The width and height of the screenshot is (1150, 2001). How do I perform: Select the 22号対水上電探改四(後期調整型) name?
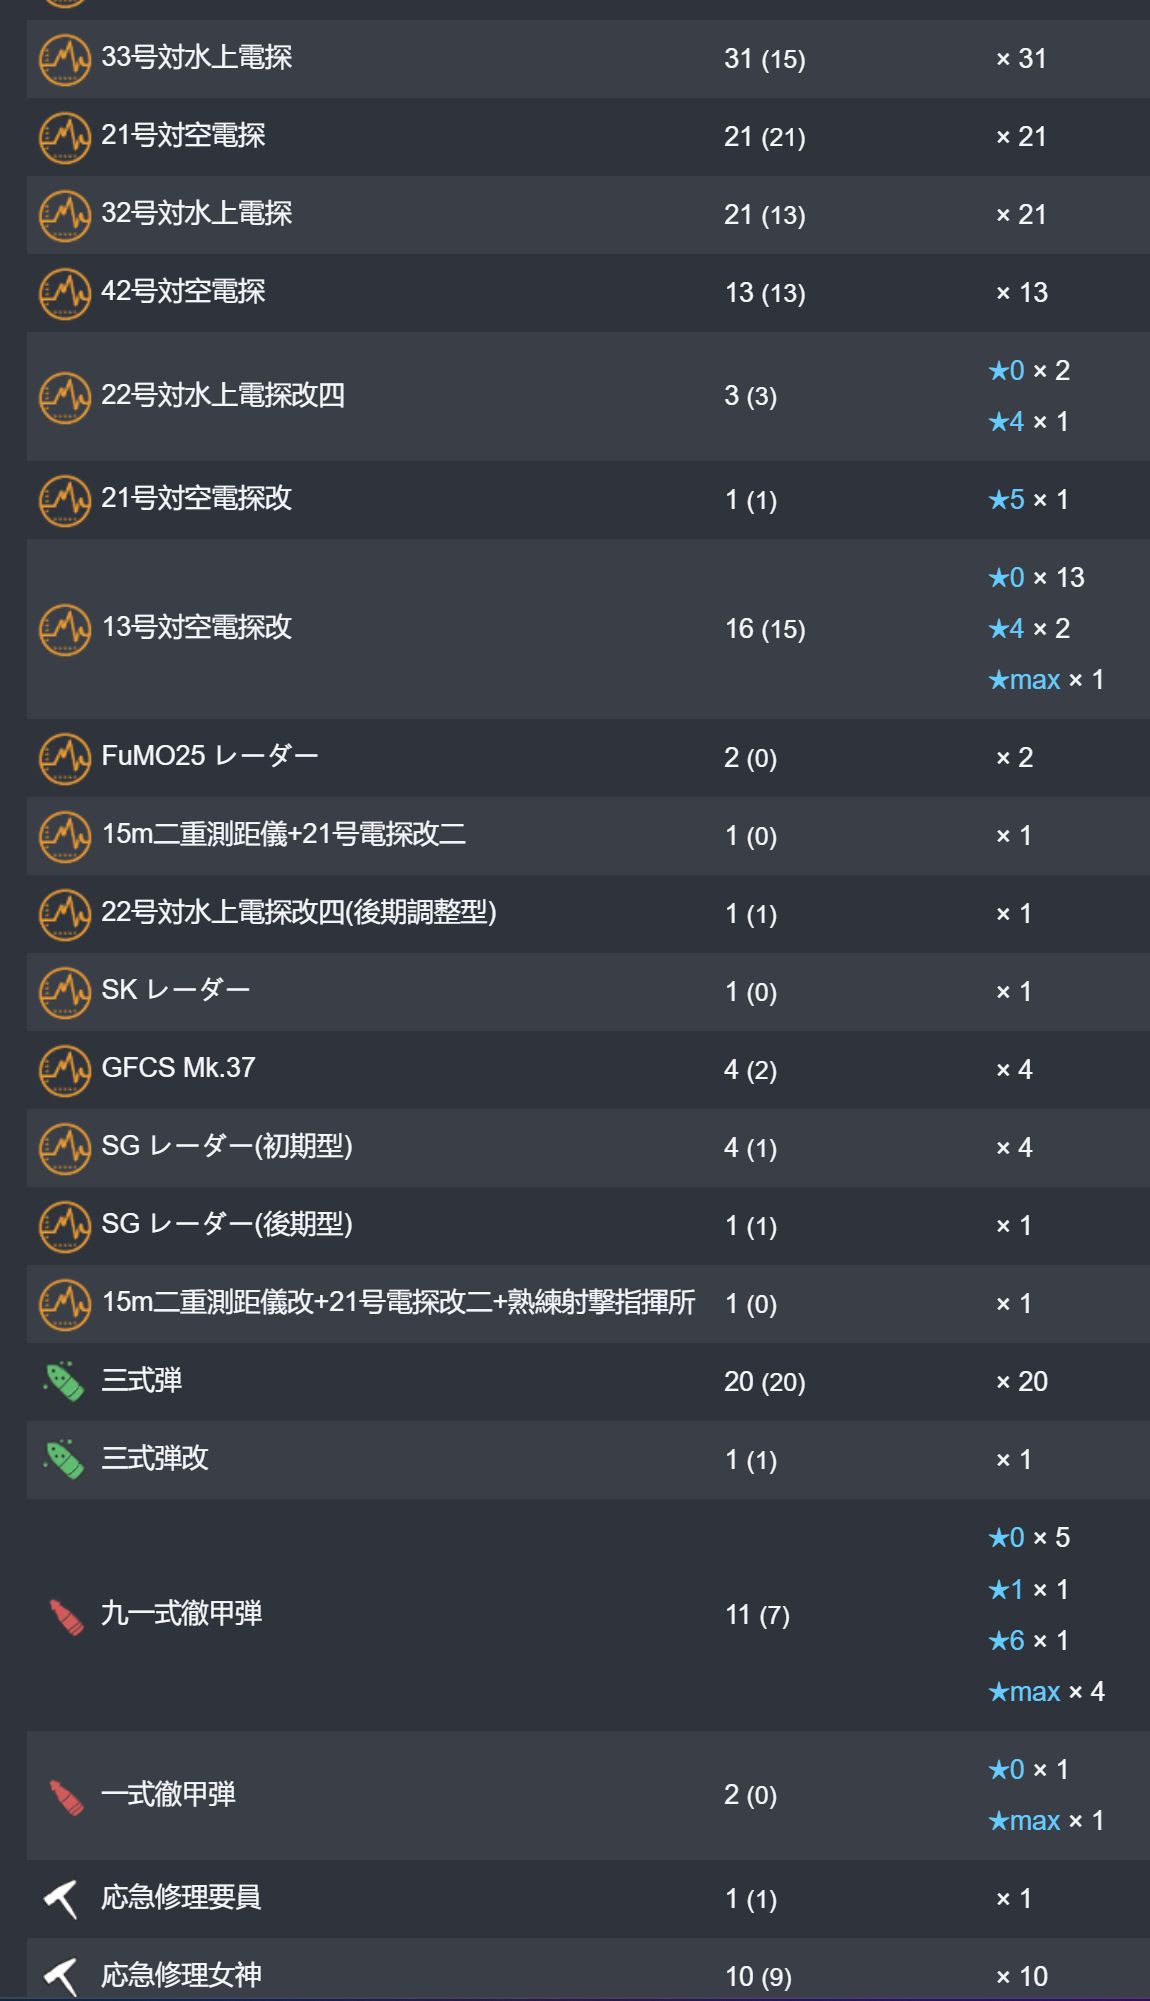click(299, 912)
